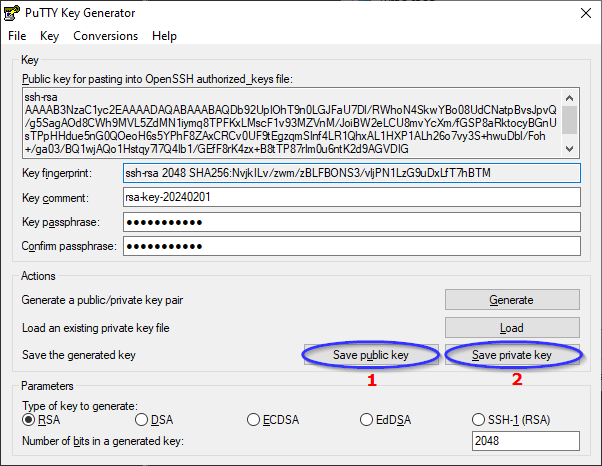Open the File menu

point(17,36)
